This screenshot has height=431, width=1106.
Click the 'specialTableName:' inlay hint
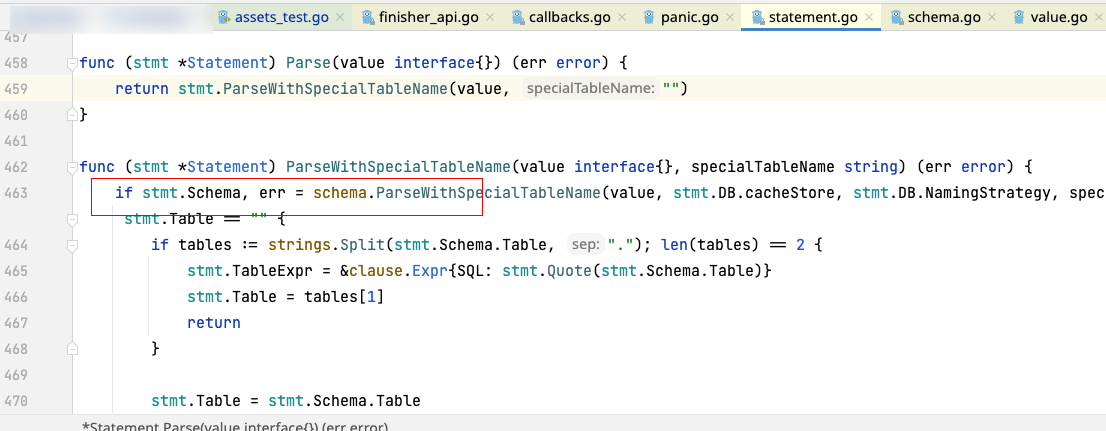[x=590, y=89]
